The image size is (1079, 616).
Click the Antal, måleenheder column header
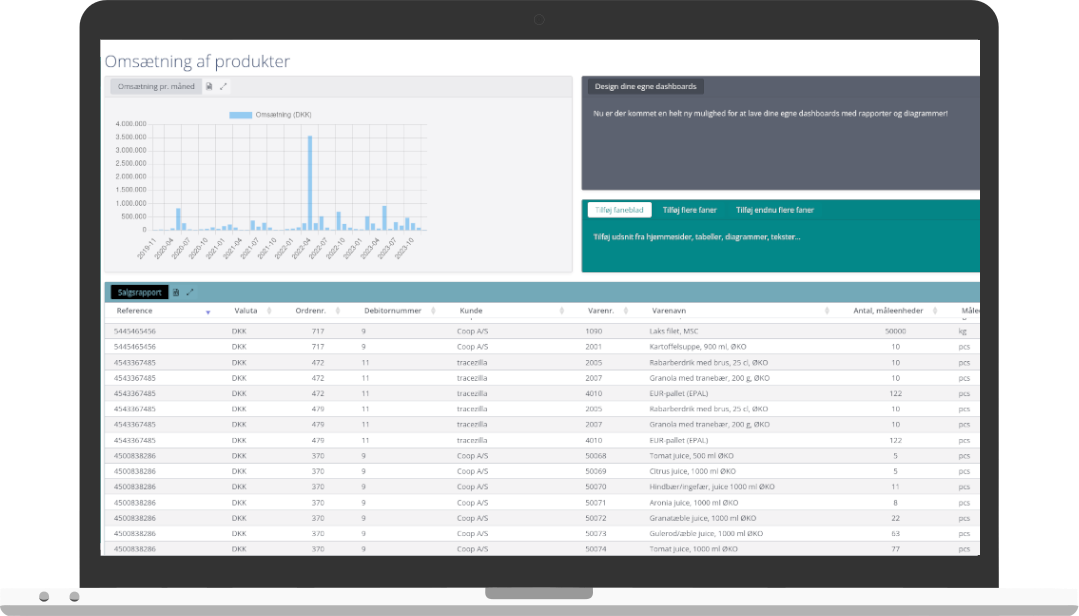coord(888,311)
